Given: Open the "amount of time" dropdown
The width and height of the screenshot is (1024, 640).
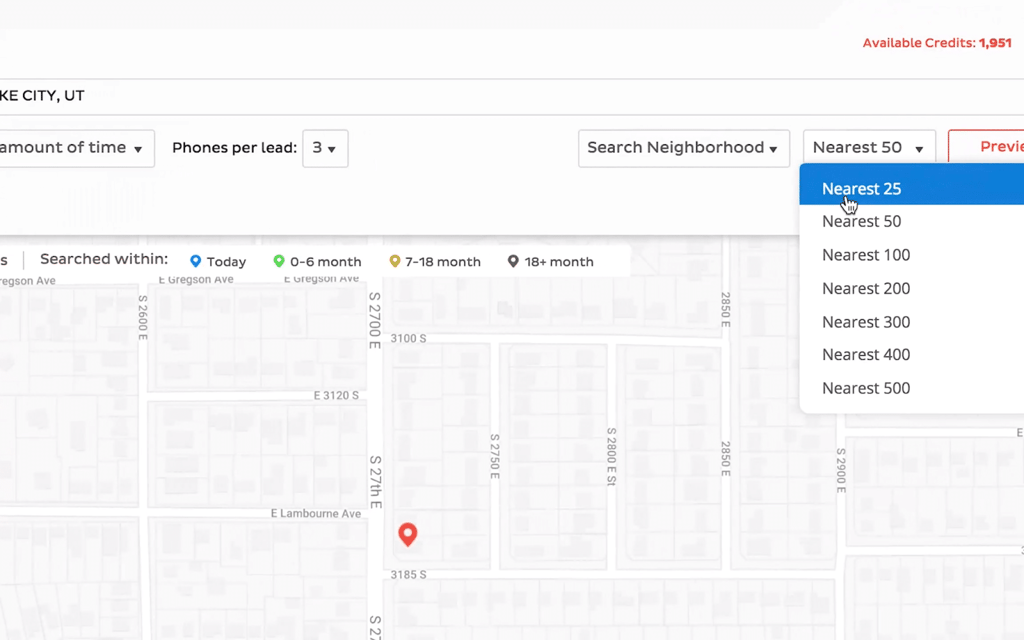Looking at the screenshot, I should (75, 148).
